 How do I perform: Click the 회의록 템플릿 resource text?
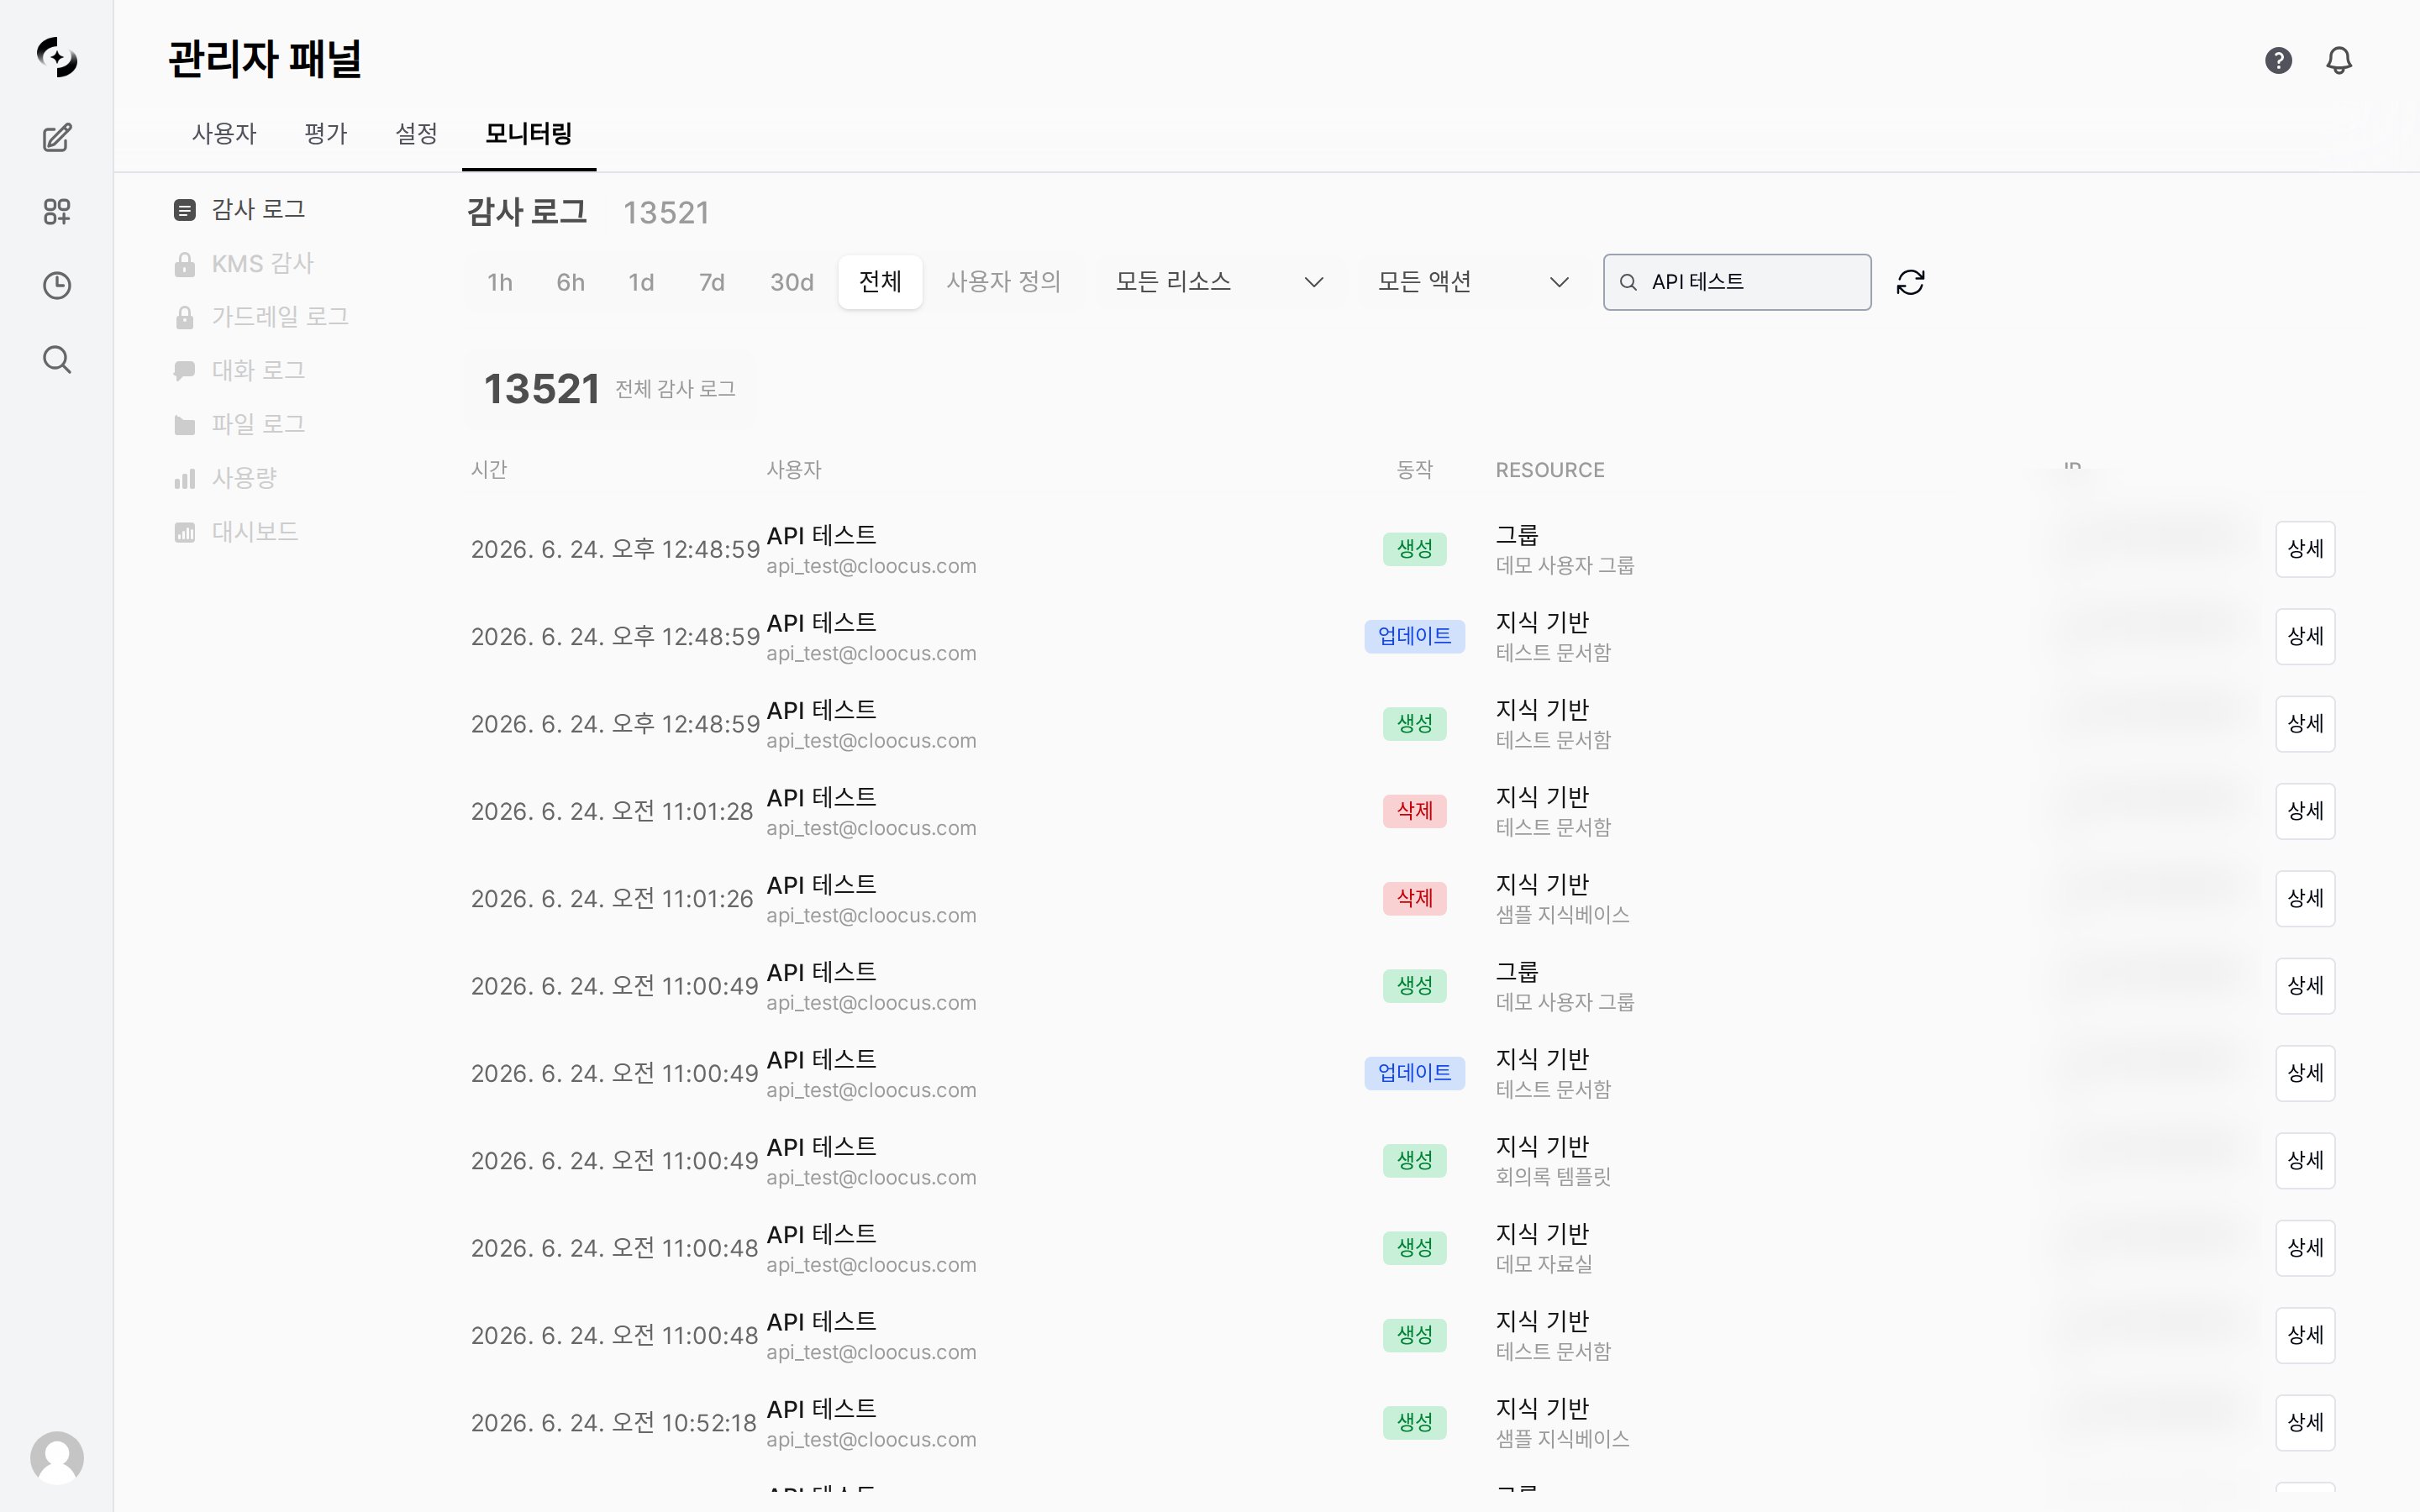tap(1553, 1177)
